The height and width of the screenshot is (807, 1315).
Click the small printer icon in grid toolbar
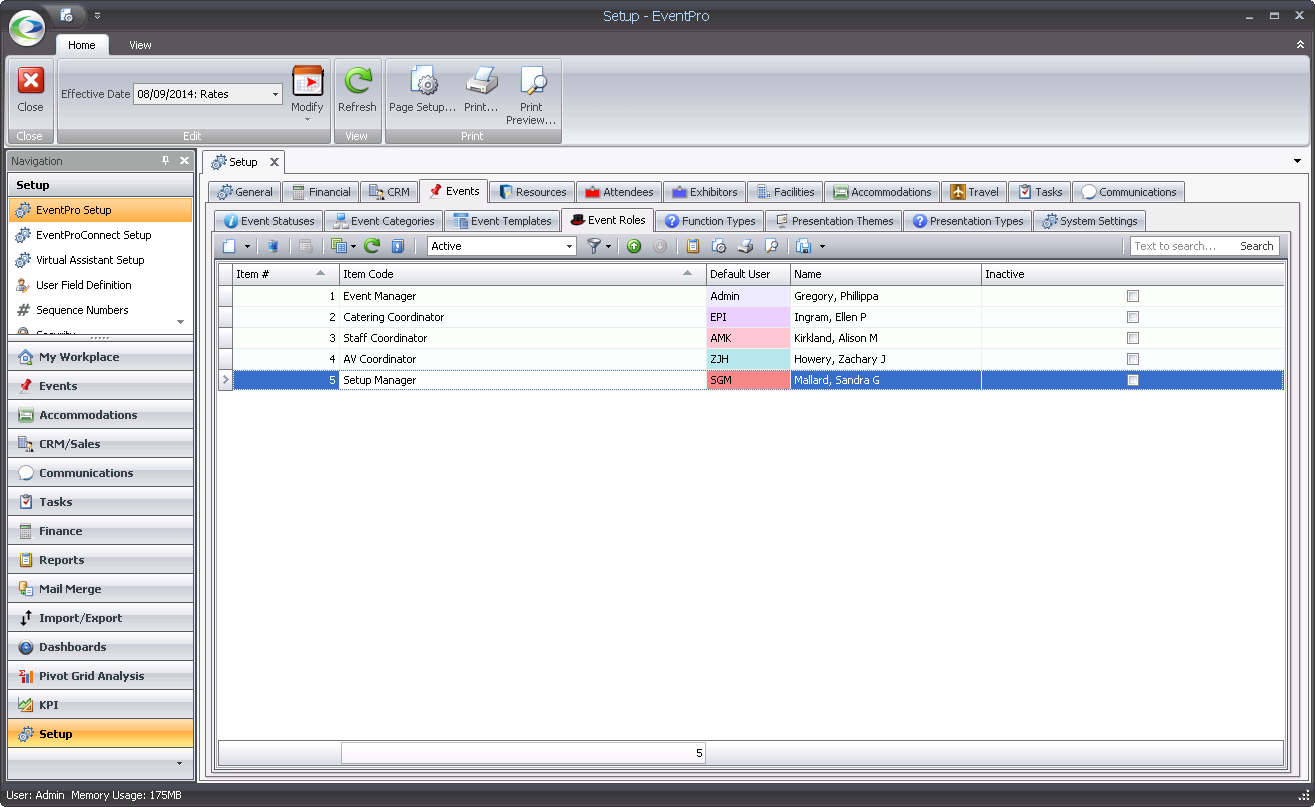745,246
